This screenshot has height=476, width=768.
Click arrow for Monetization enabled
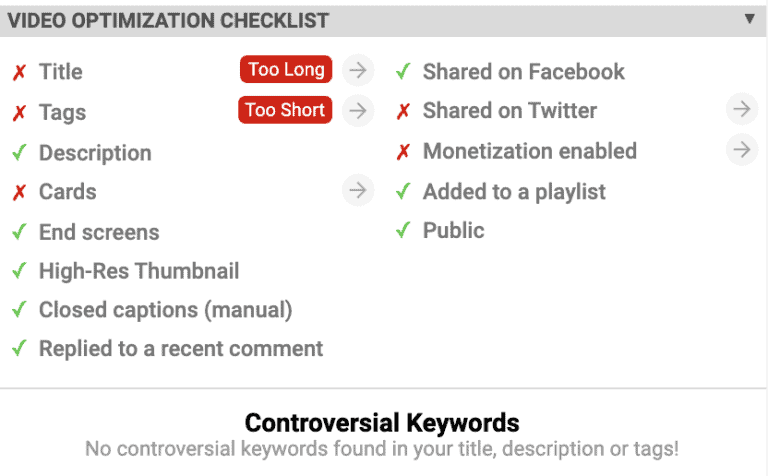pyautogui.click(x=742, y=149)
